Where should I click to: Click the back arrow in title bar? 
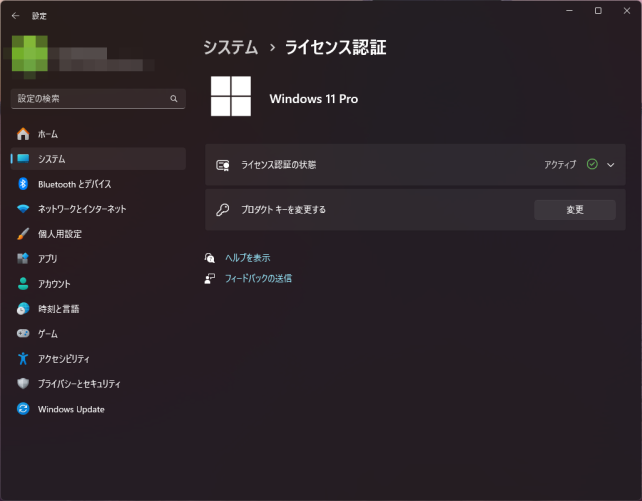(16, 16)
